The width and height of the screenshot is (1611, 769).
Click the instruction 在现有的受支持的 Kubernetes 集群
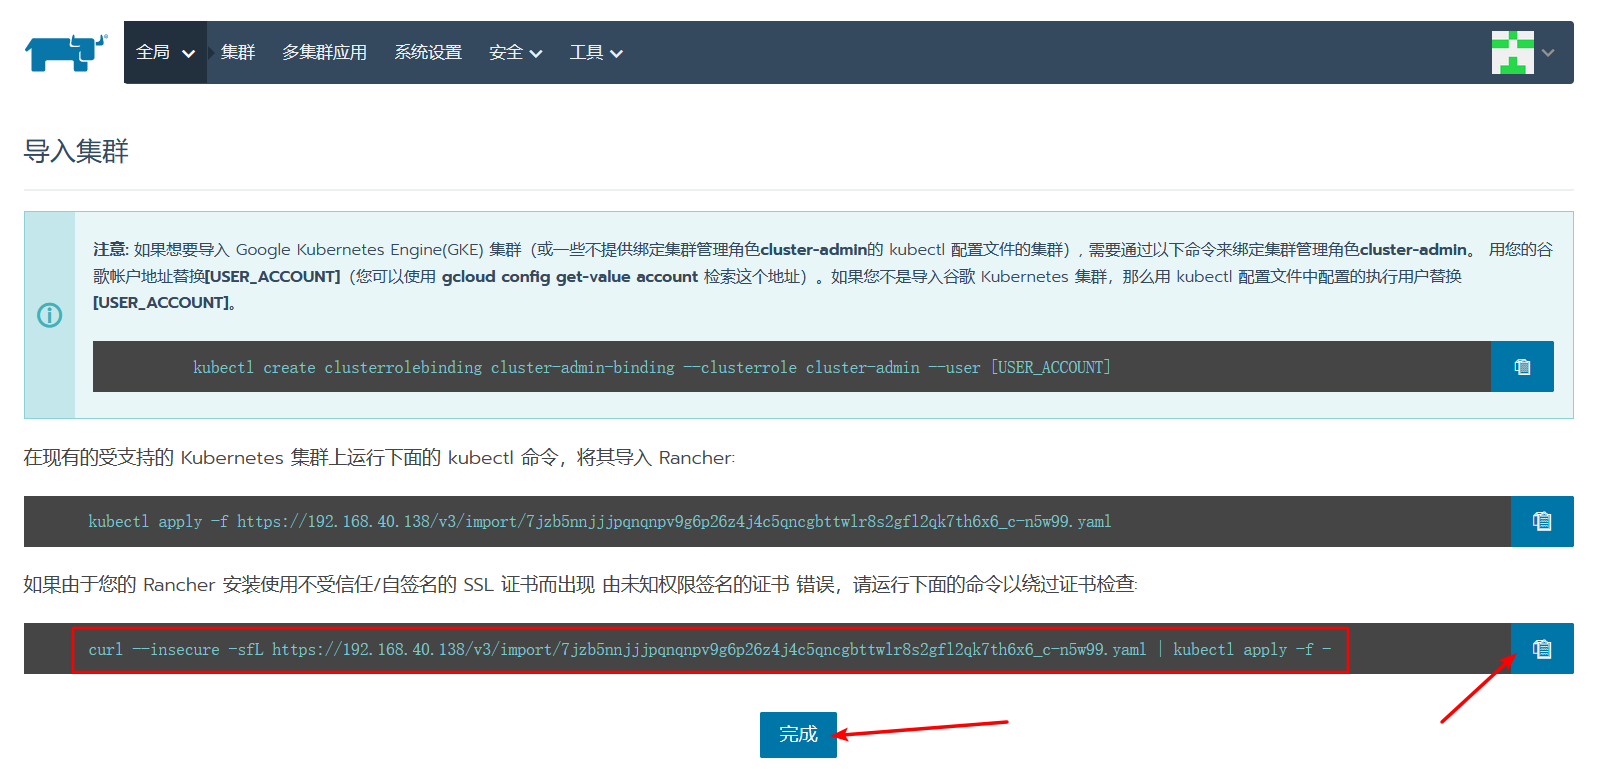pyautogui.click(x=379, y=458)
